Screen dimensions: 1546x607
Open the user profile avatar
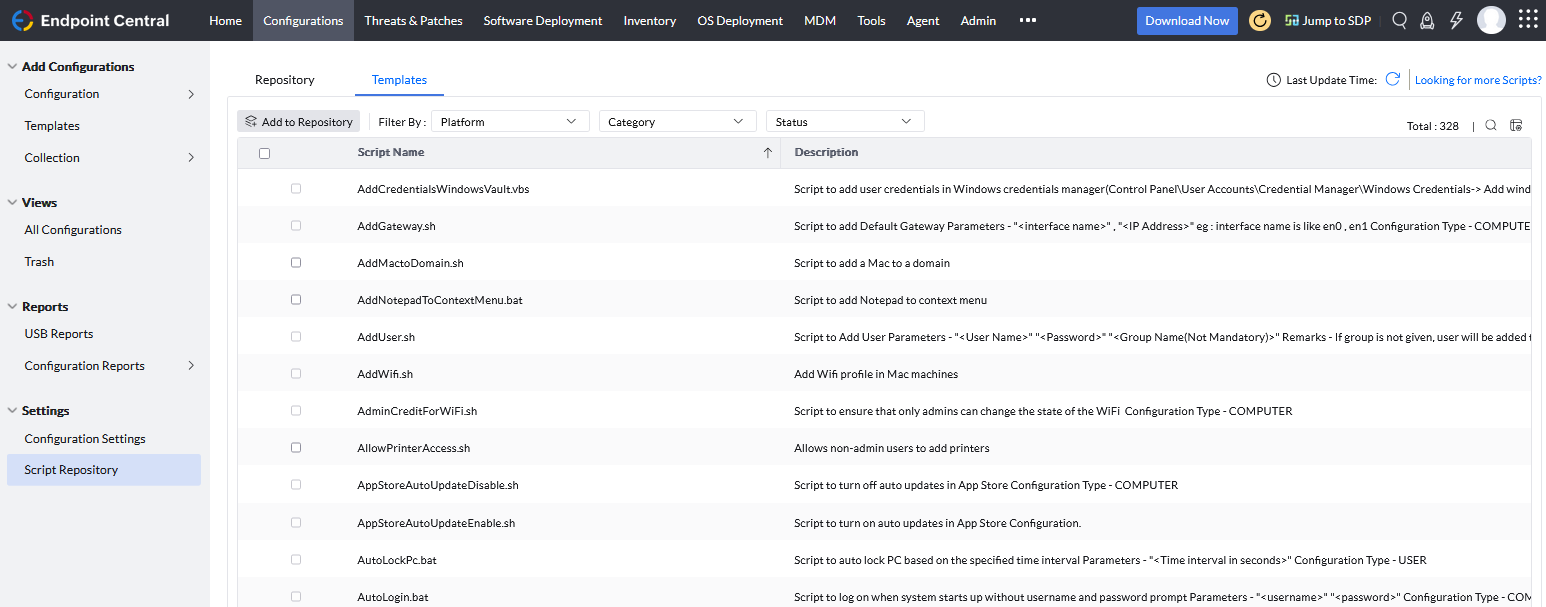1491,19
